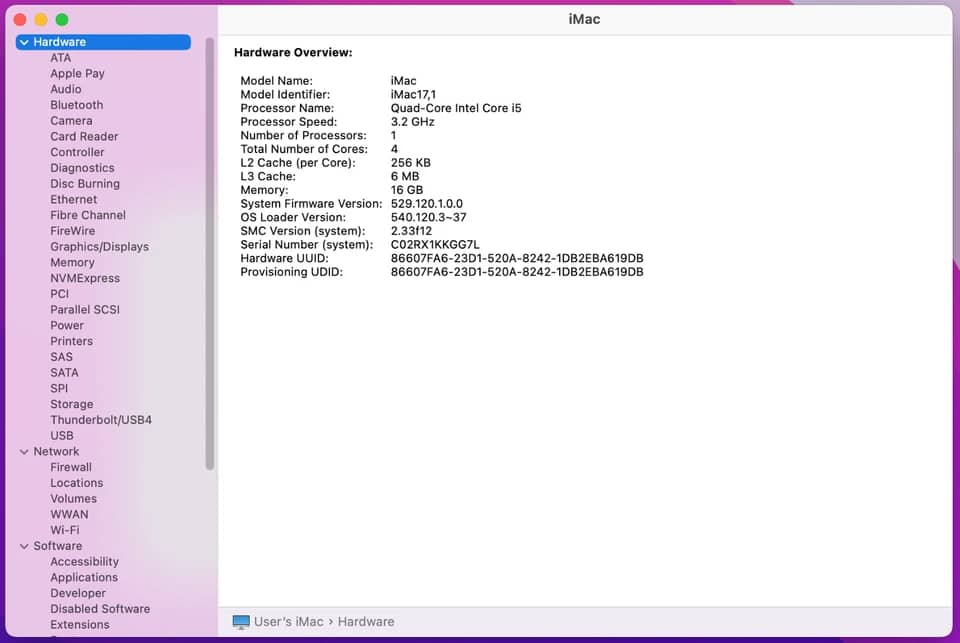Open Accessibility under Software
The width and height of the screenshot is (960, 643).
84,562
